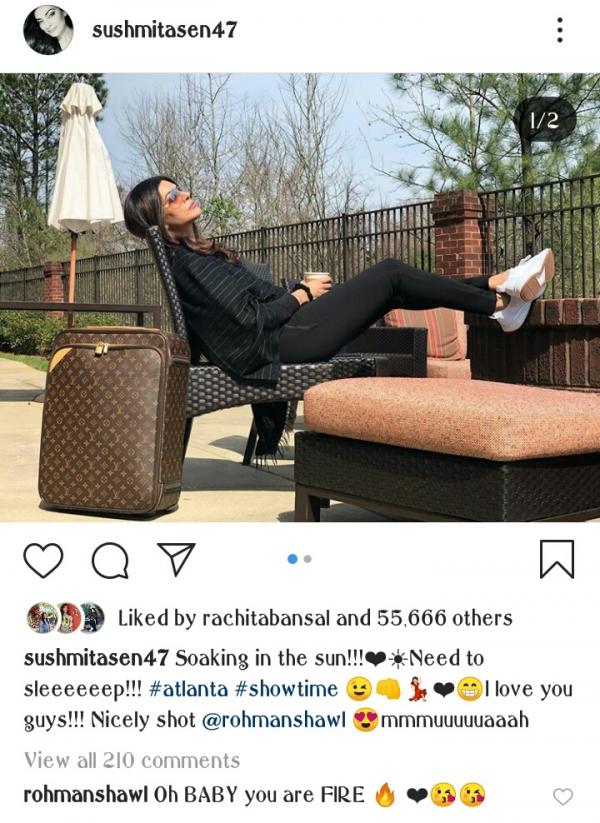View the 55,666 others who liked
The image size is (600, 823).
tap(445, 618)
